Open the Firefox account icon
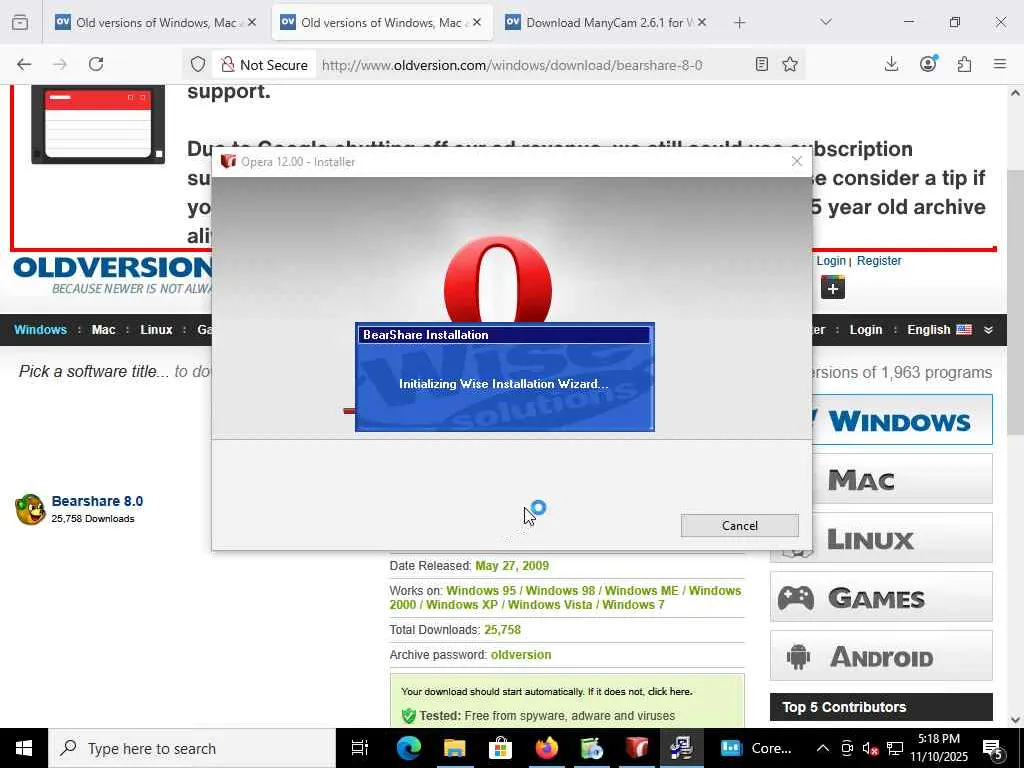 928,64
